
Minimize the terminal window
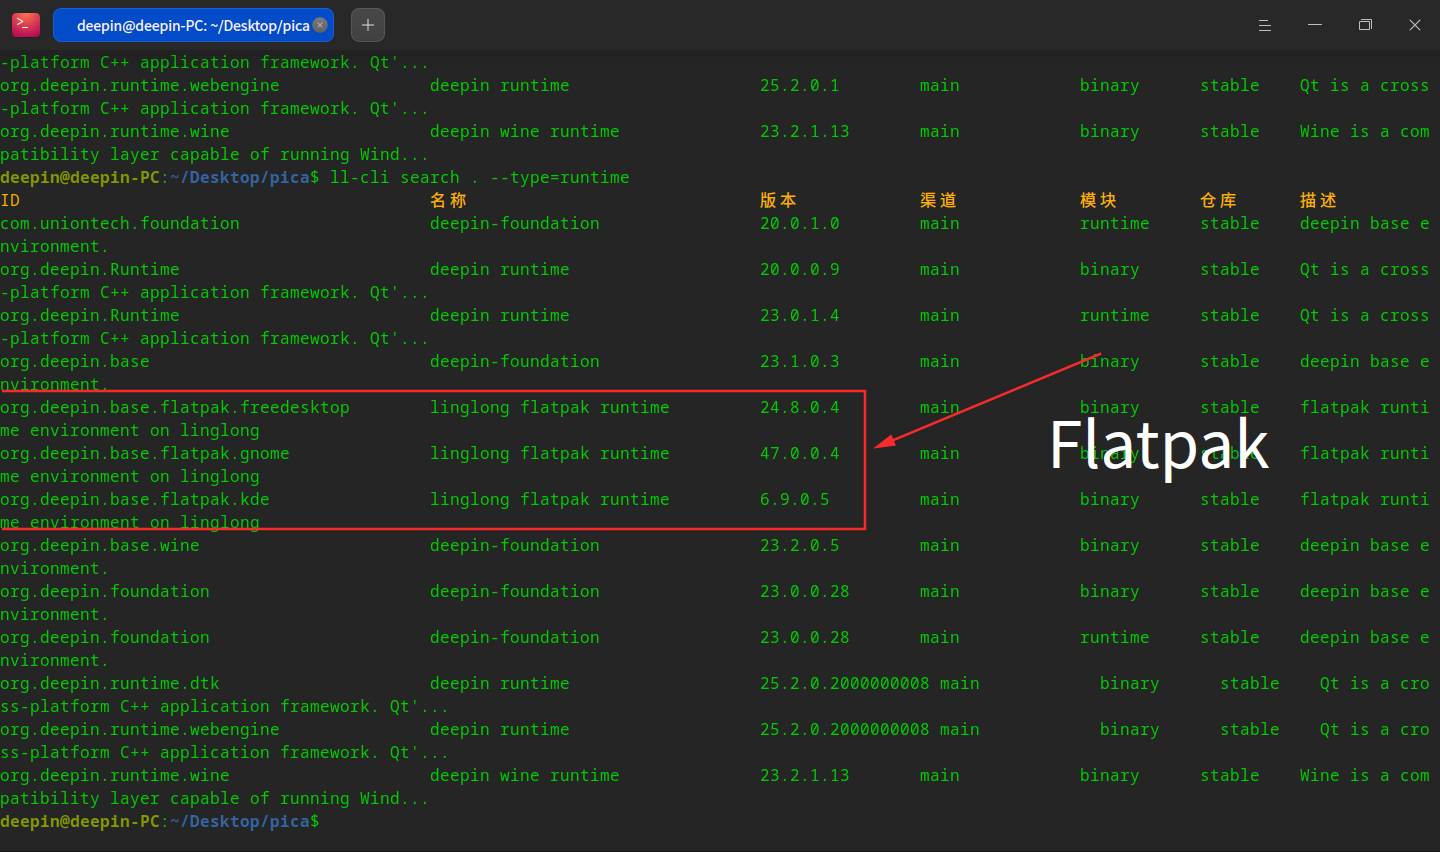1315,25
